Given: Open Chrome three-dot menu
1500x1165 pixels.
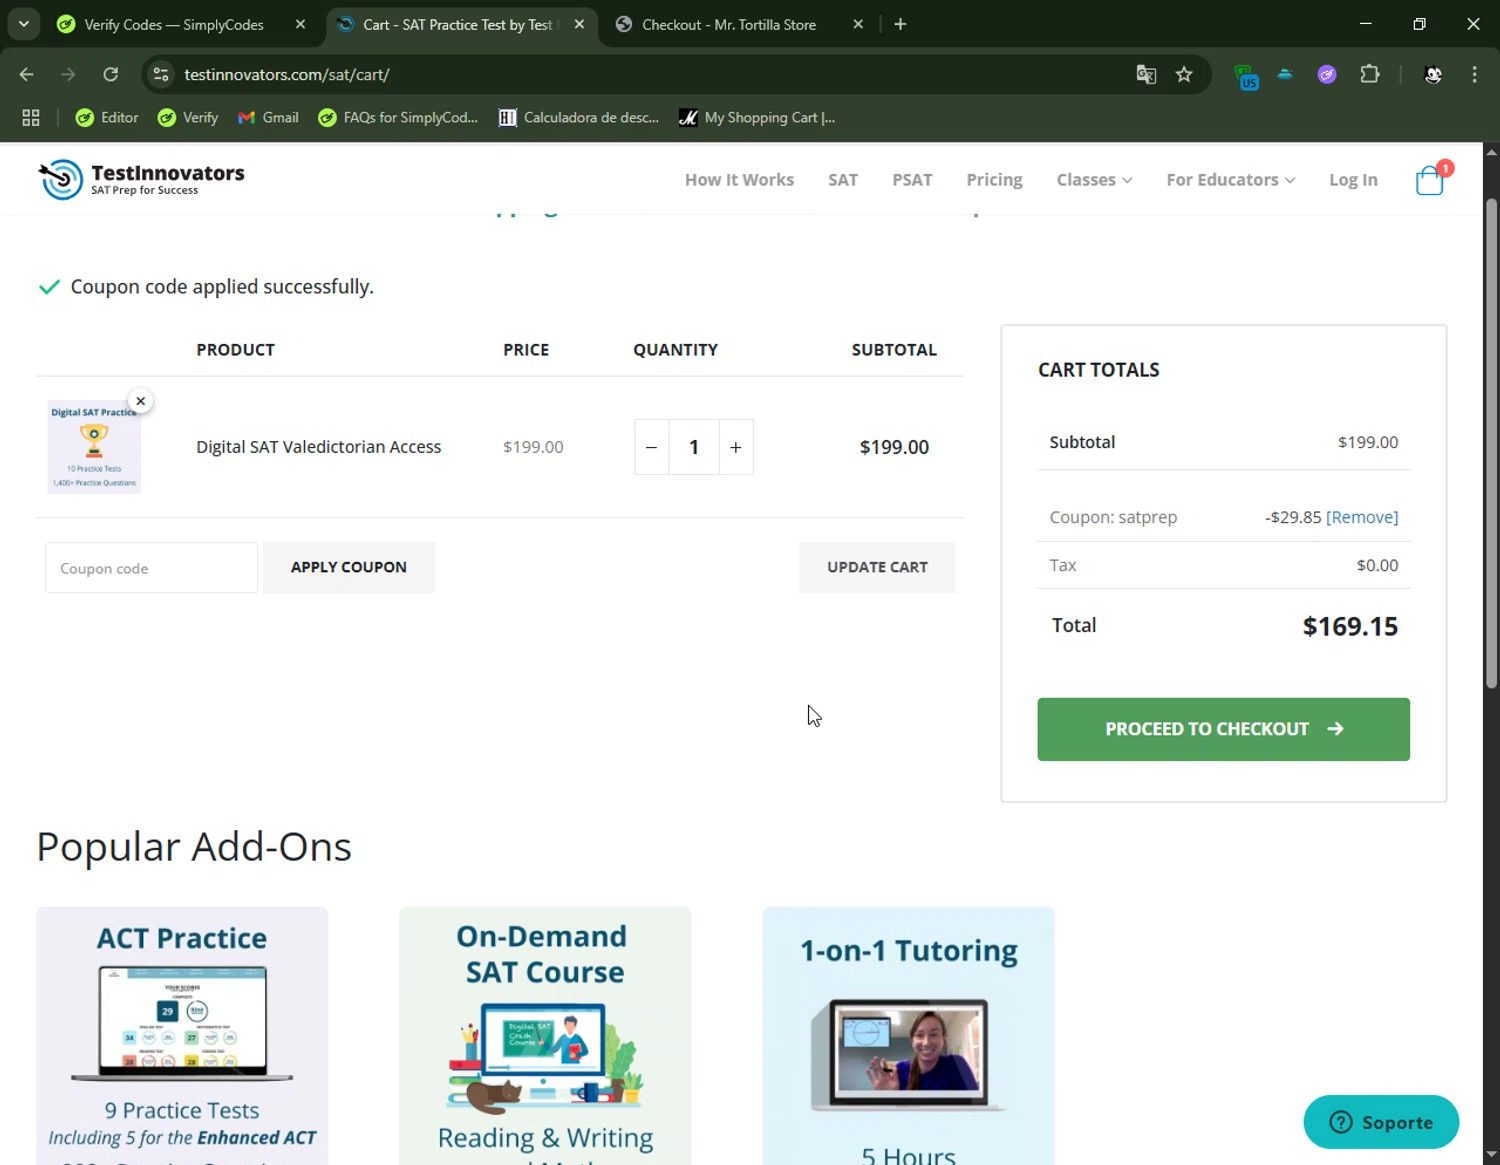Looking at the screenshot, I should [1474, 74].
